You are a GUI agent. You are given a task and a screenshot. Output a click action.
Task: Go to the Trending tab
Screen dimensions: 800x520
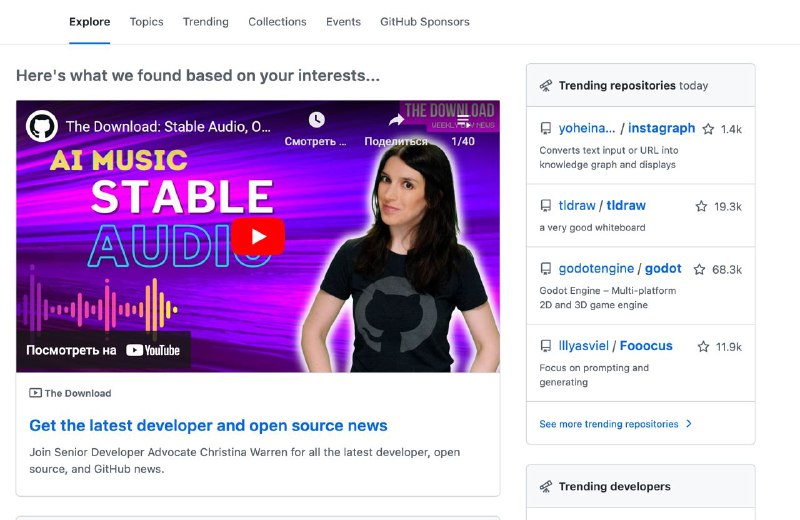pyautogui.click(x=206, y=22)
